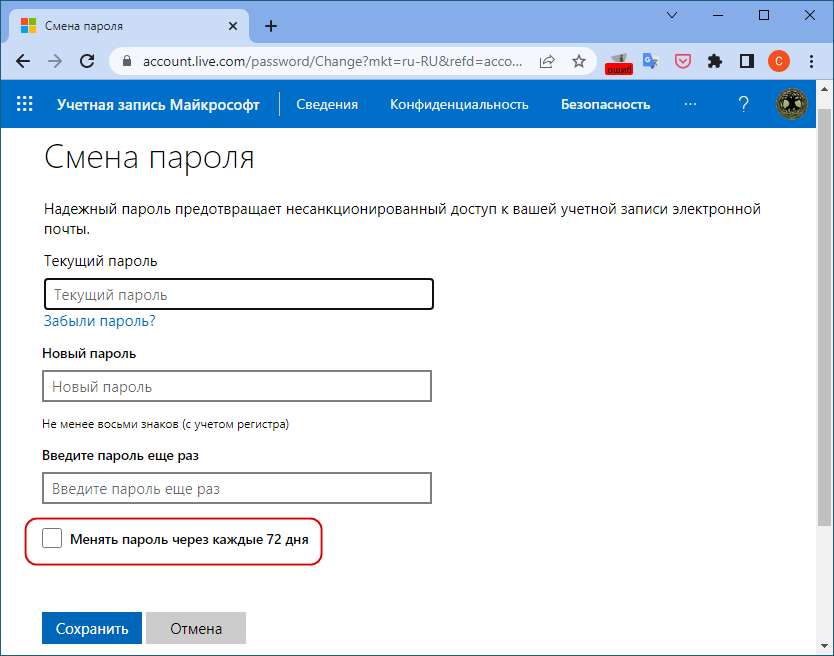Click the scrollbar up arrow

(x=824, y=88)
